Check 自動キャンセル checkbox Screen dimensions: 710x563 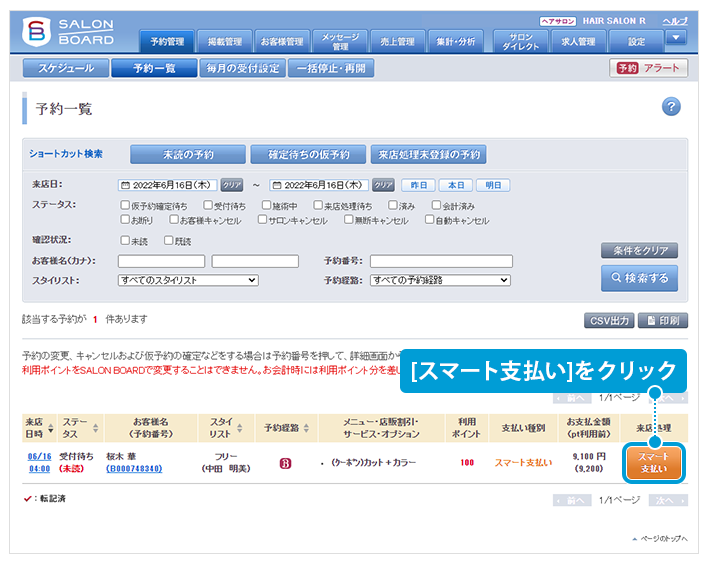pos(429,220)
